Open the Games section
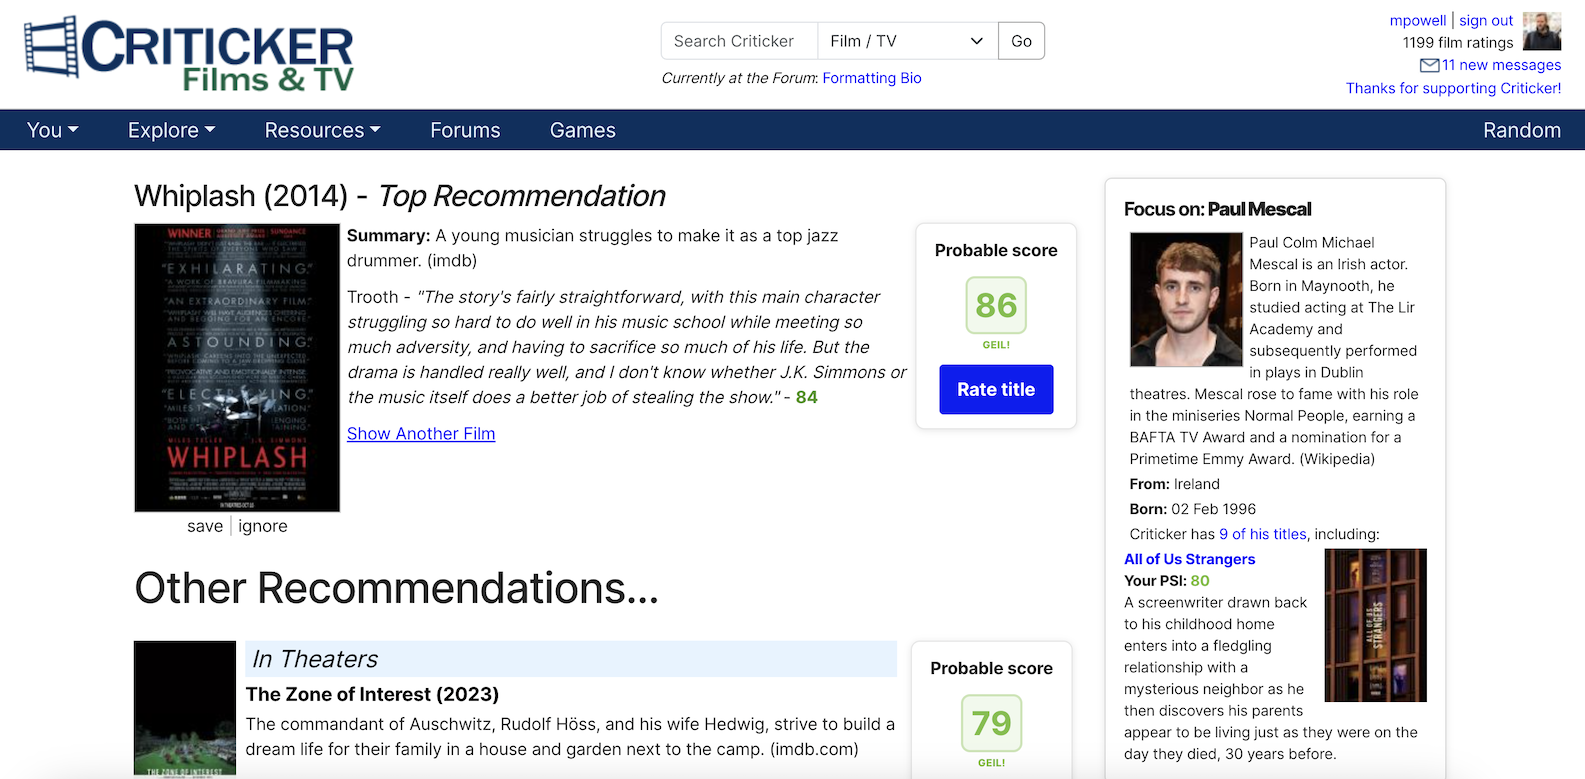 (x=582, y=130)
